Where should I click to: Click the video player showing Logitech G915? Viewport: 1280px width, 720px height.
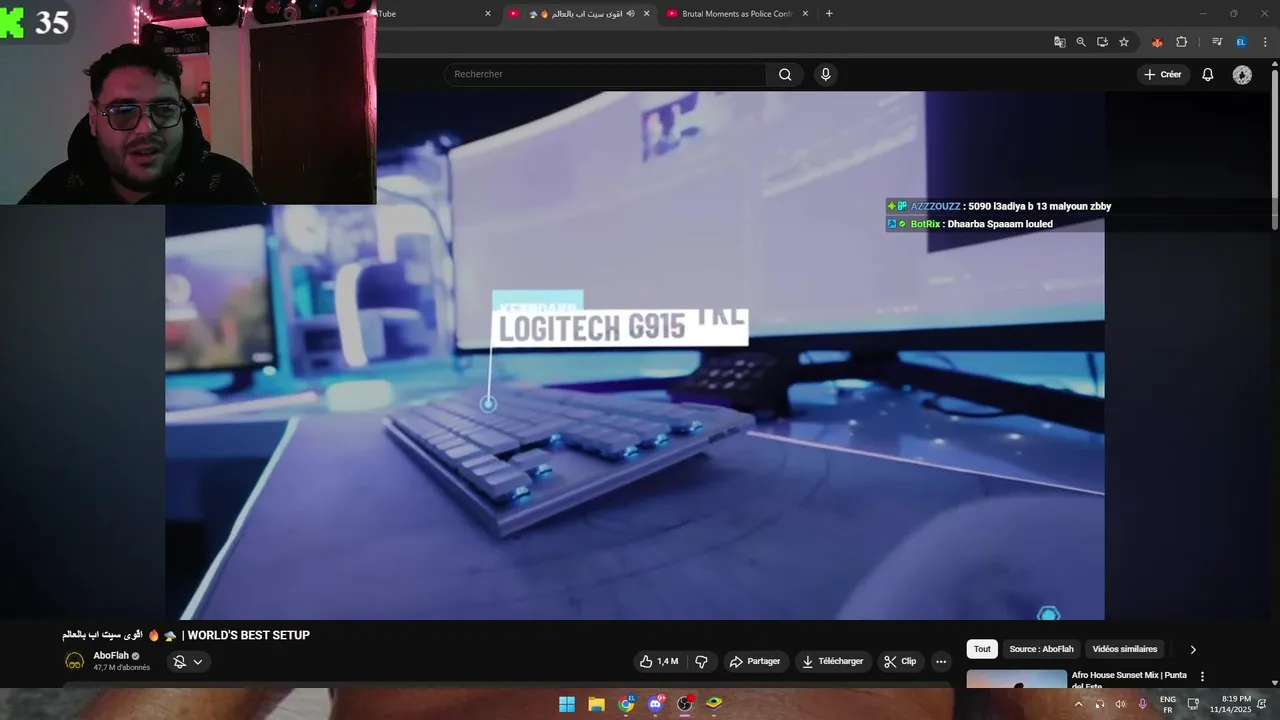coord(635,355)
